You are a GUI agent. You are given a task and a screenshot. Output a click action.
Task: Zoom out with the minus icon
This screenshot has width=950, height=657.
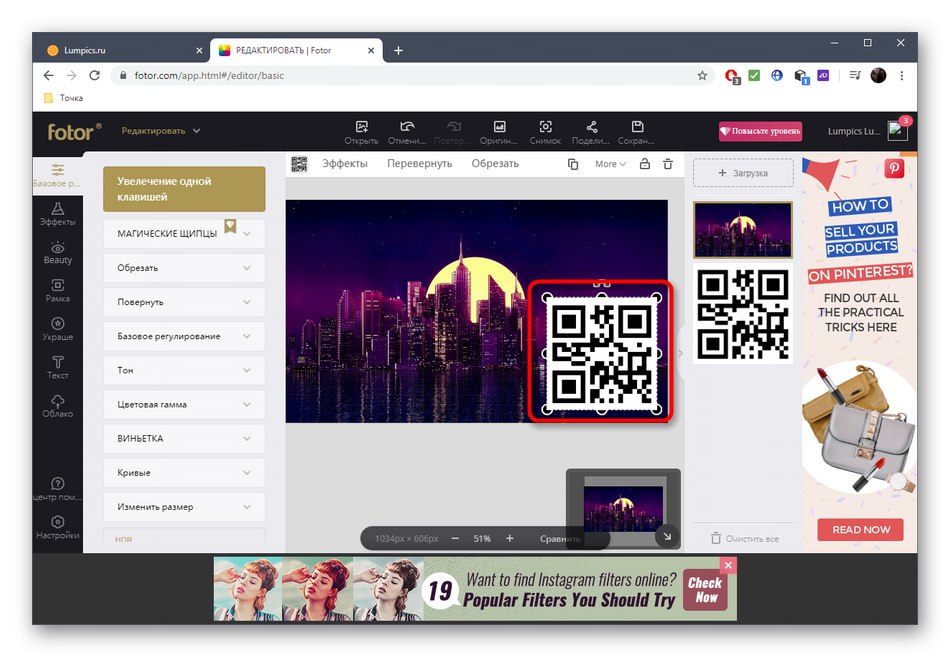click(455, 538)
